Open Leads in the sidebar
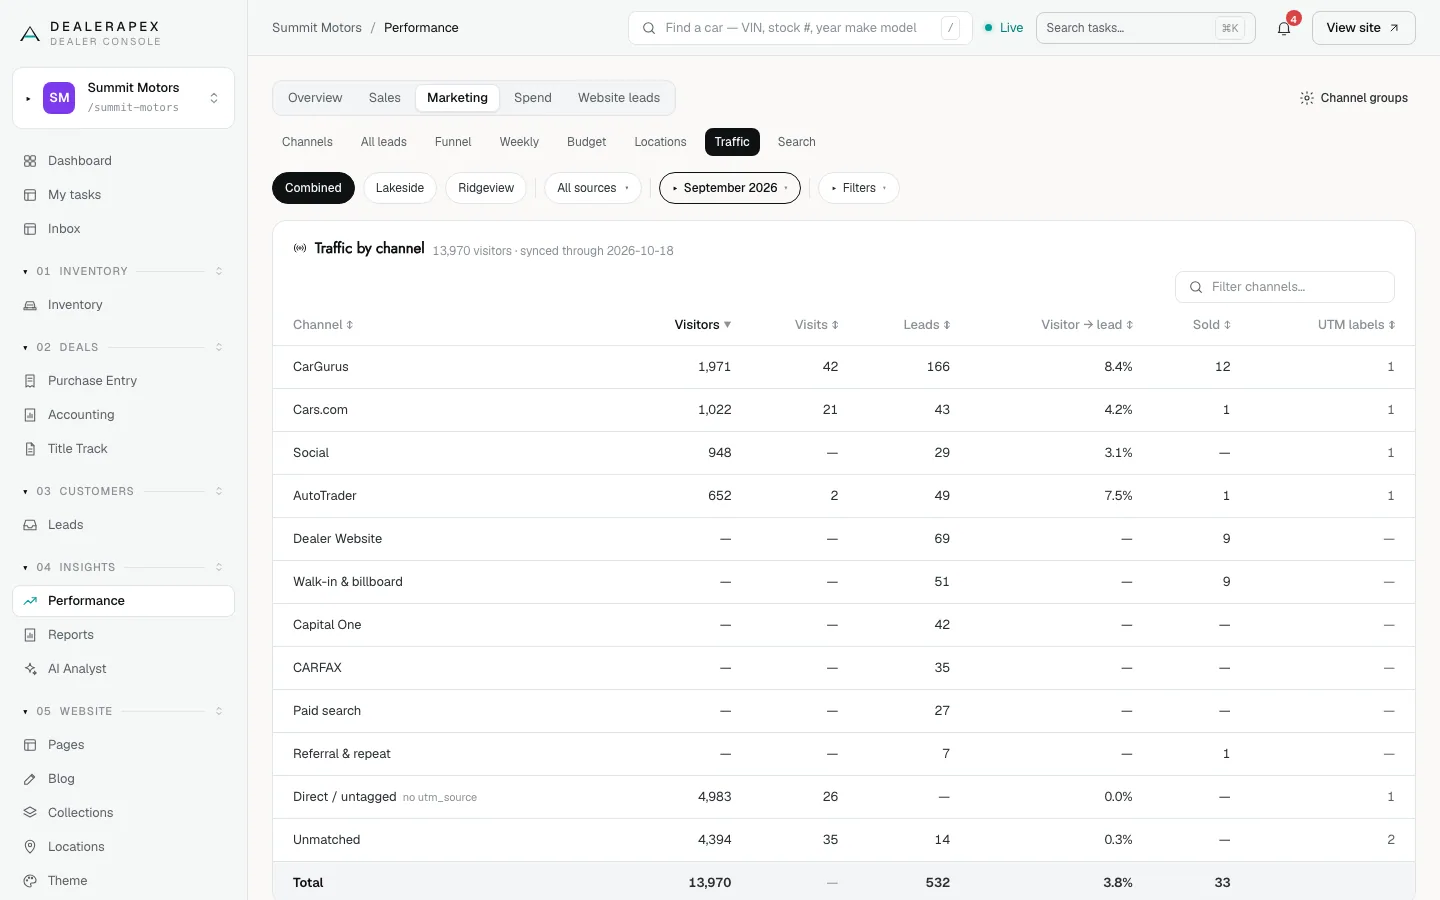Viewport: 1440px width, 900px height. click(123, 525)
